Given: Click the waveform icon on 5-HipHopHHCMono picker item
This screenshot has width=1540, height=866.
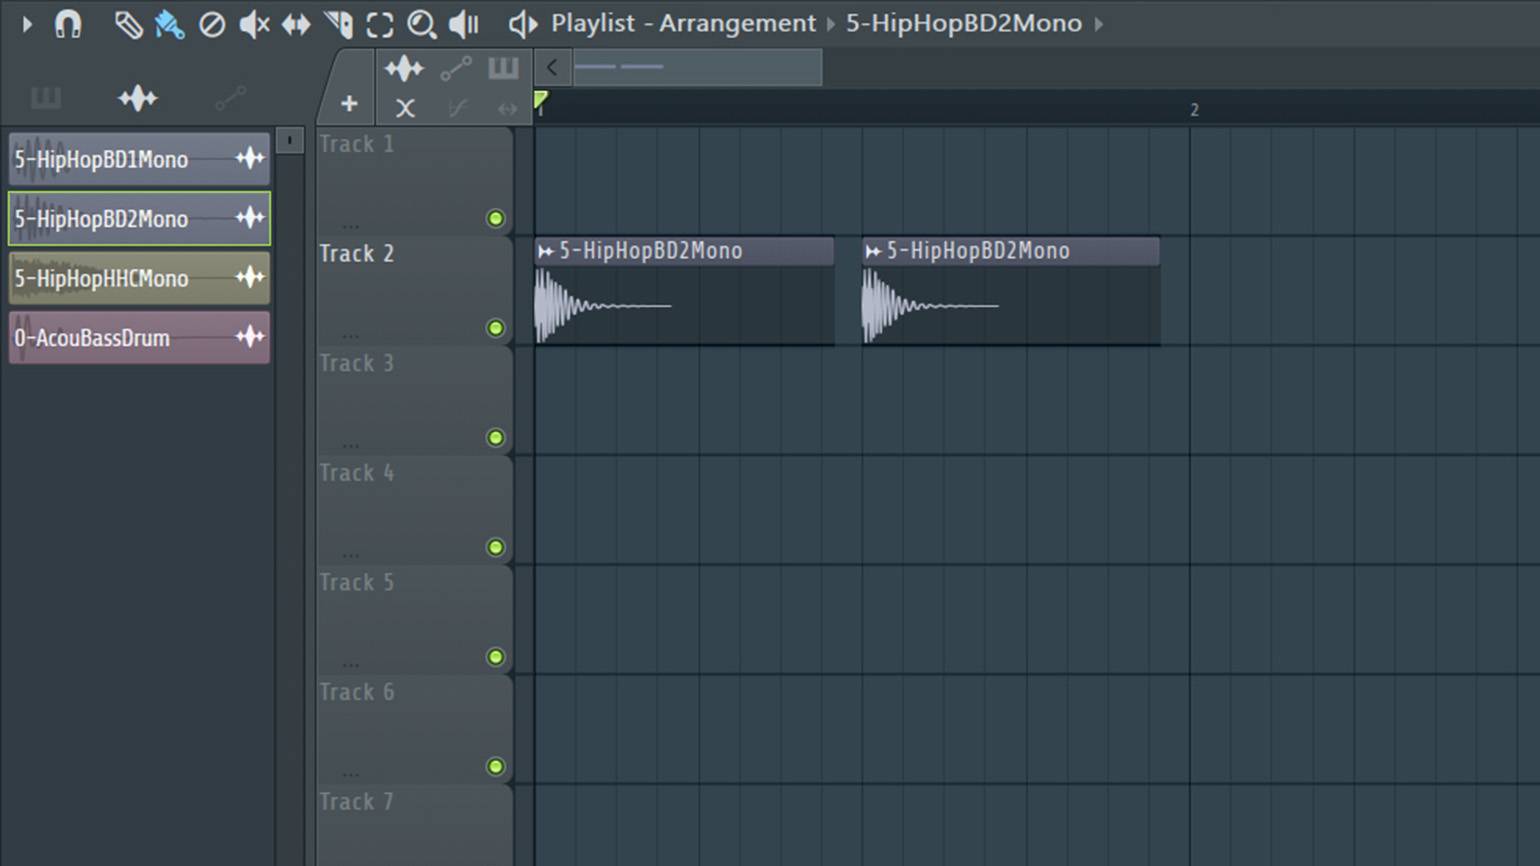Looking at the screenshot, I should tap(250, 277).
